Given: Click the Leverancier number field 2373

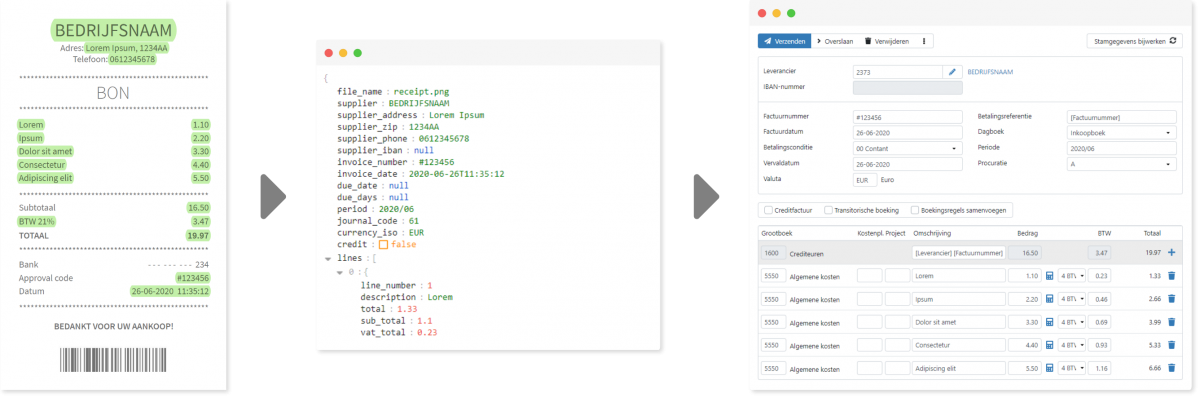Looking at the screenshot, I should (898, 72).
